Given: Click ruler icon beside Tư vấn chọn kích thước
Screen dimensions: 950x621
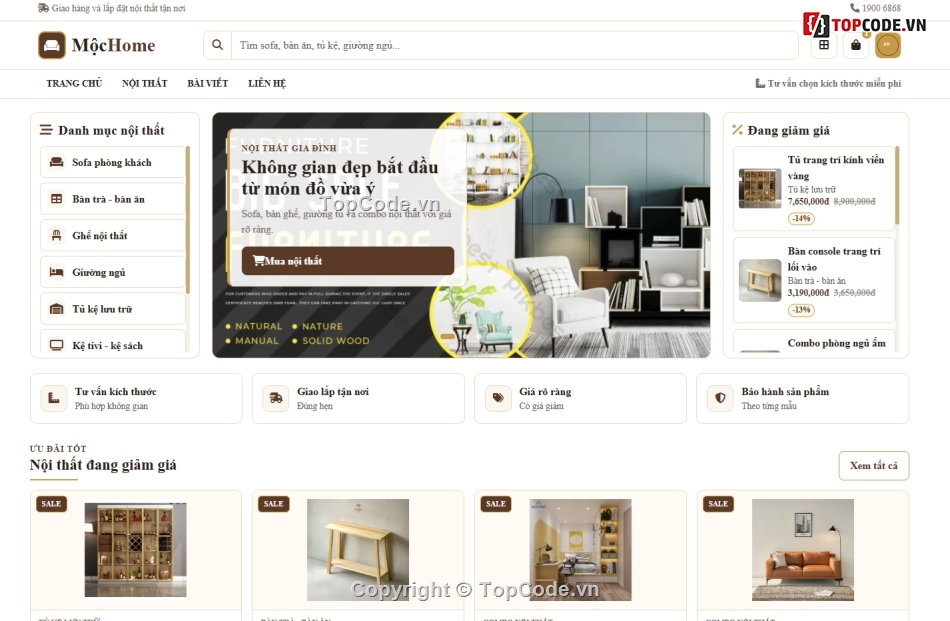Looking at the screenshot, I should point(760,84).
